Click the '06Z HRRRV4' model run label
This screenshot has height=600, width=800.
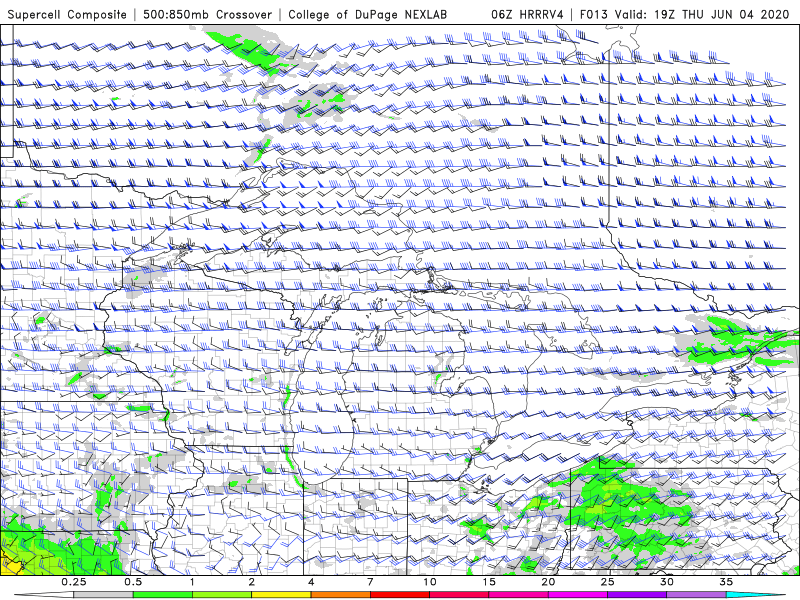click(x=528, y=14)
